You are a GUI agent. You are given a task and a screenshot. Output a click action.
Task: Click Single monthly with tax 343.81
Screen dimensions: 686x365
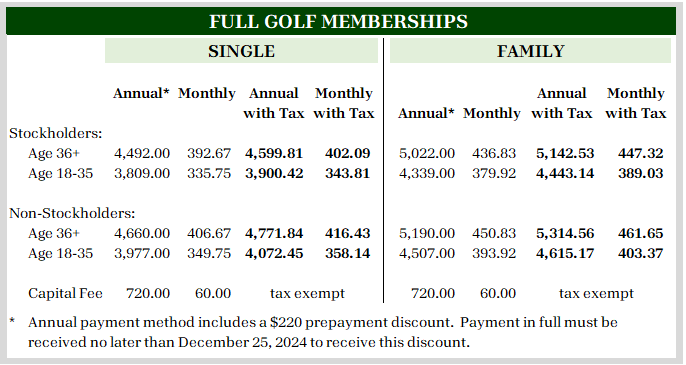(347, 173)
